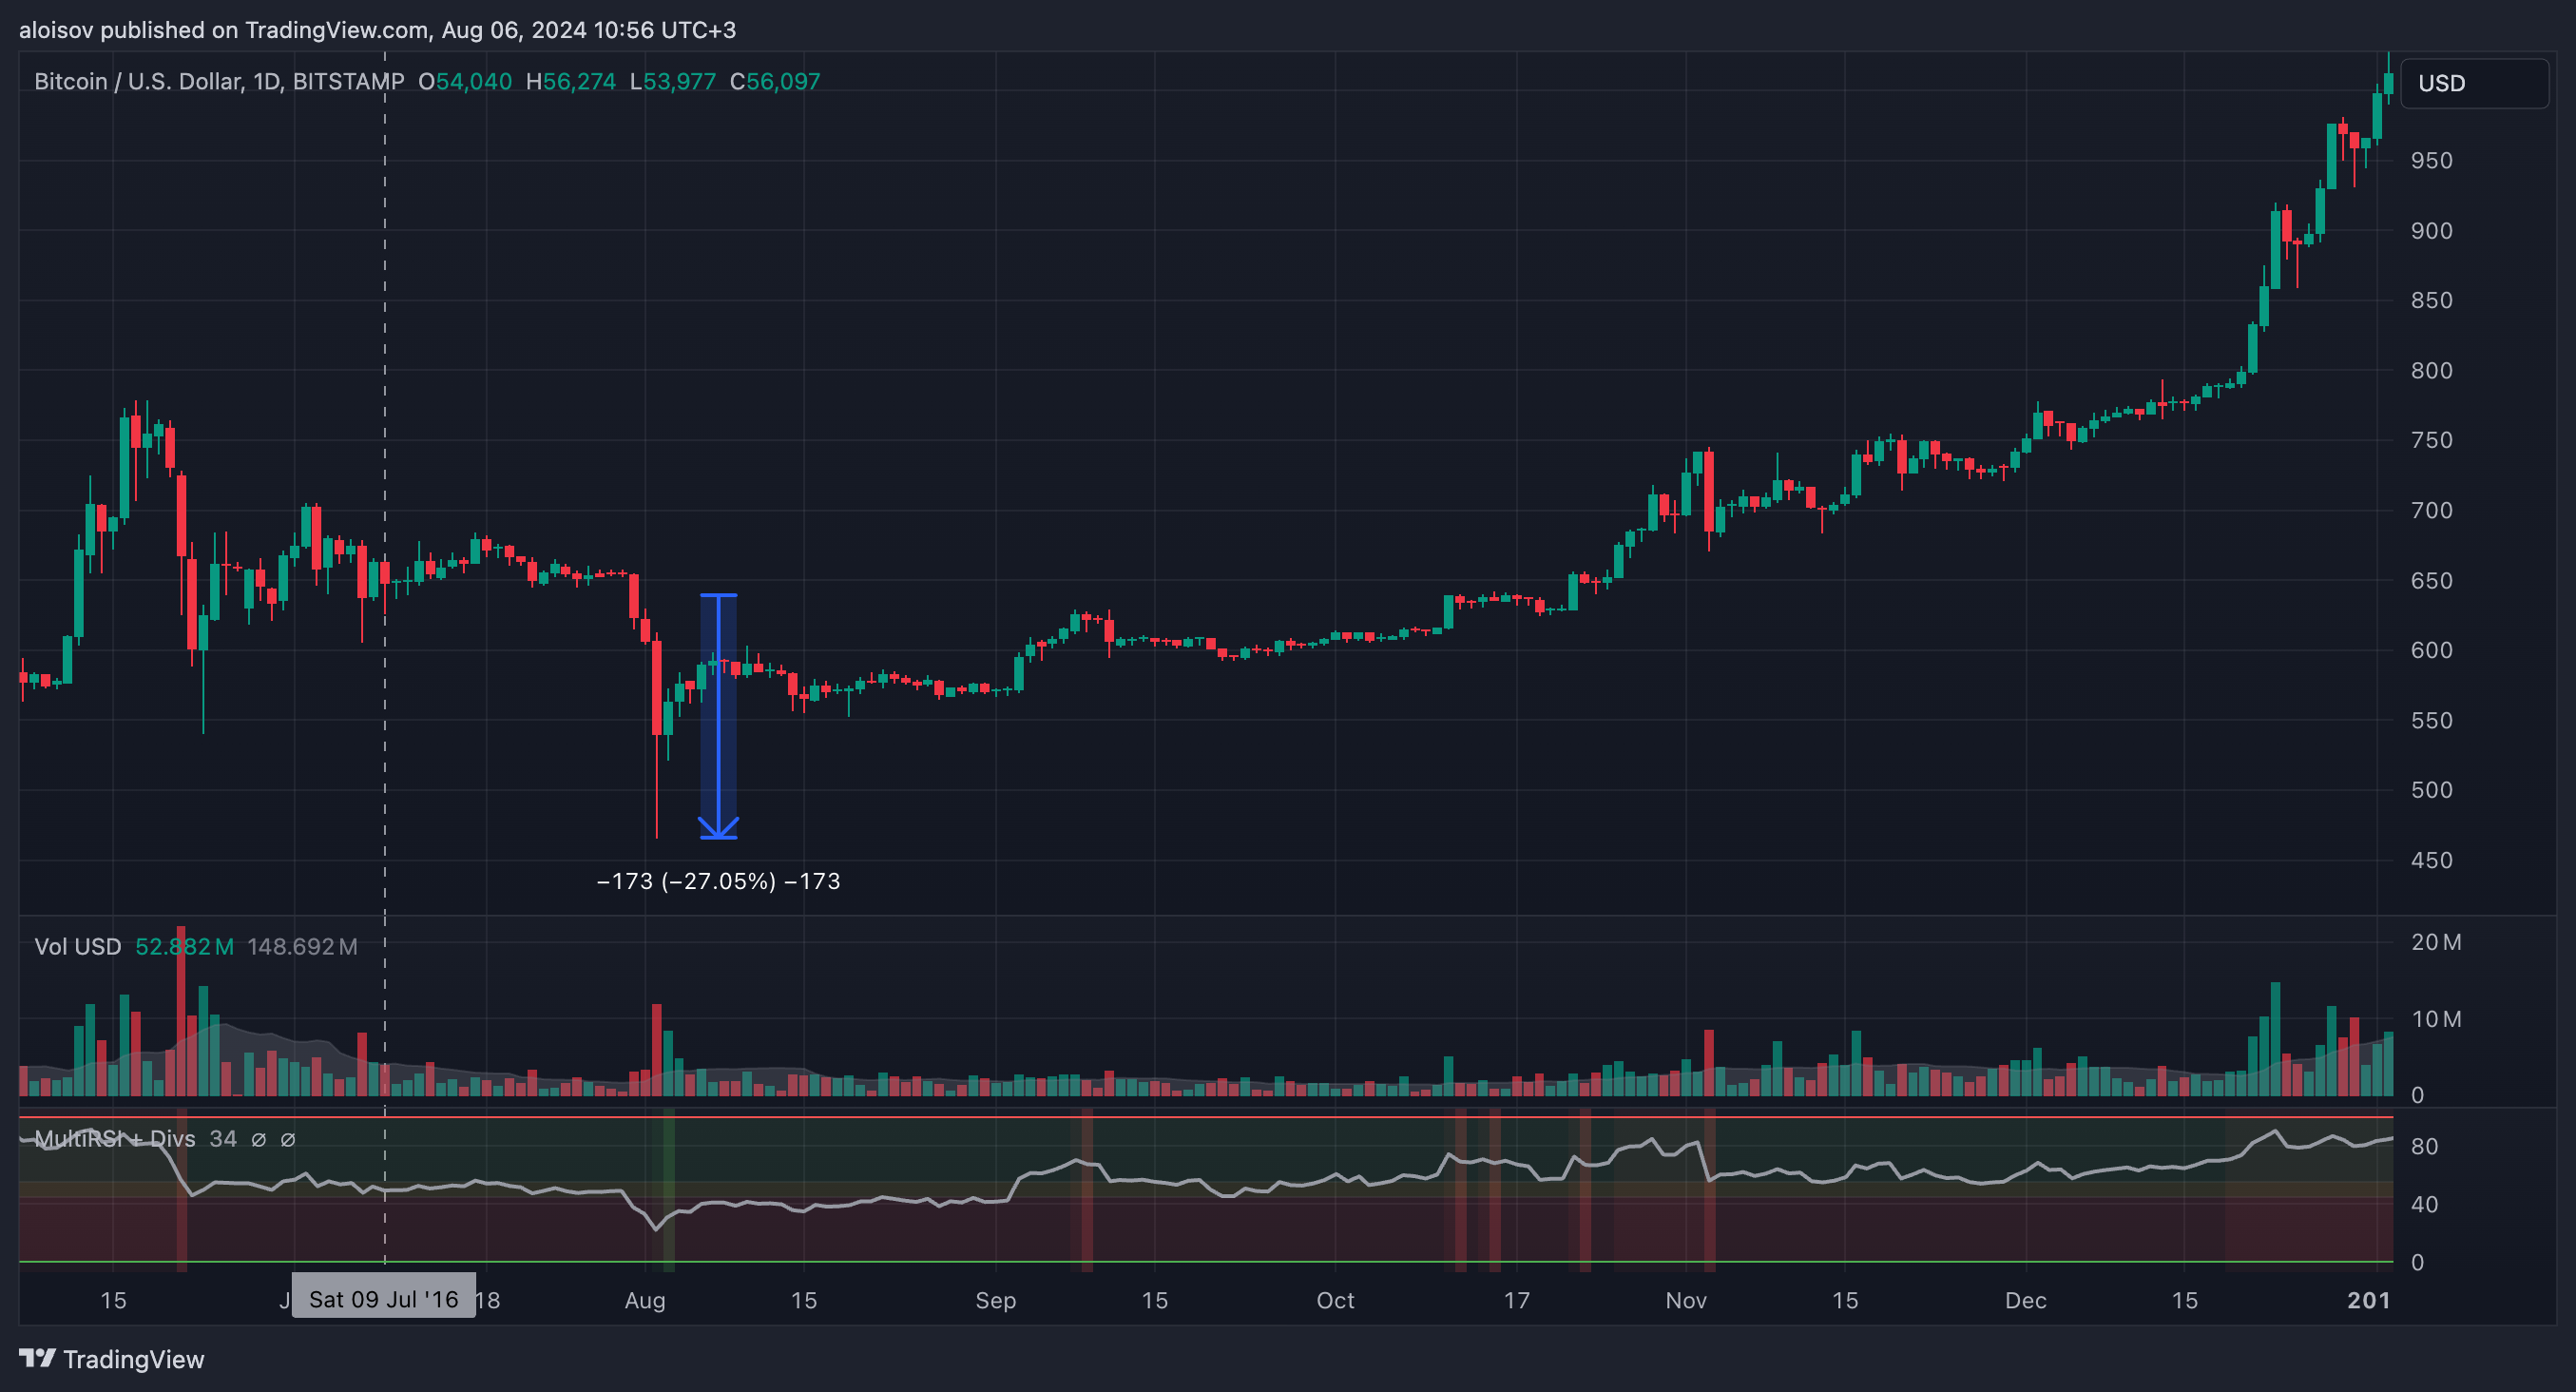2576x1392 pixels.
Task: Click the second ∅ symbol after MultiRSI
Action: [288, 1139]
